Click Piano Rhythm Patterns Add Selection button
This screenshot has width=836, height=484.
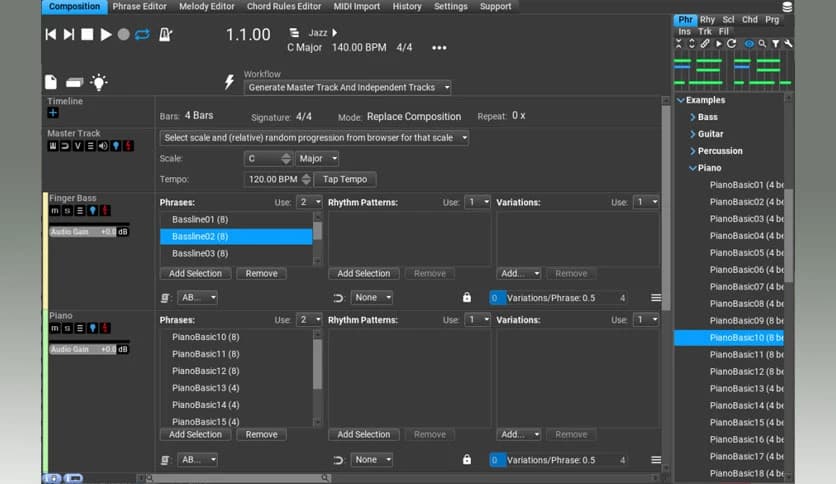tap(364, 434)
